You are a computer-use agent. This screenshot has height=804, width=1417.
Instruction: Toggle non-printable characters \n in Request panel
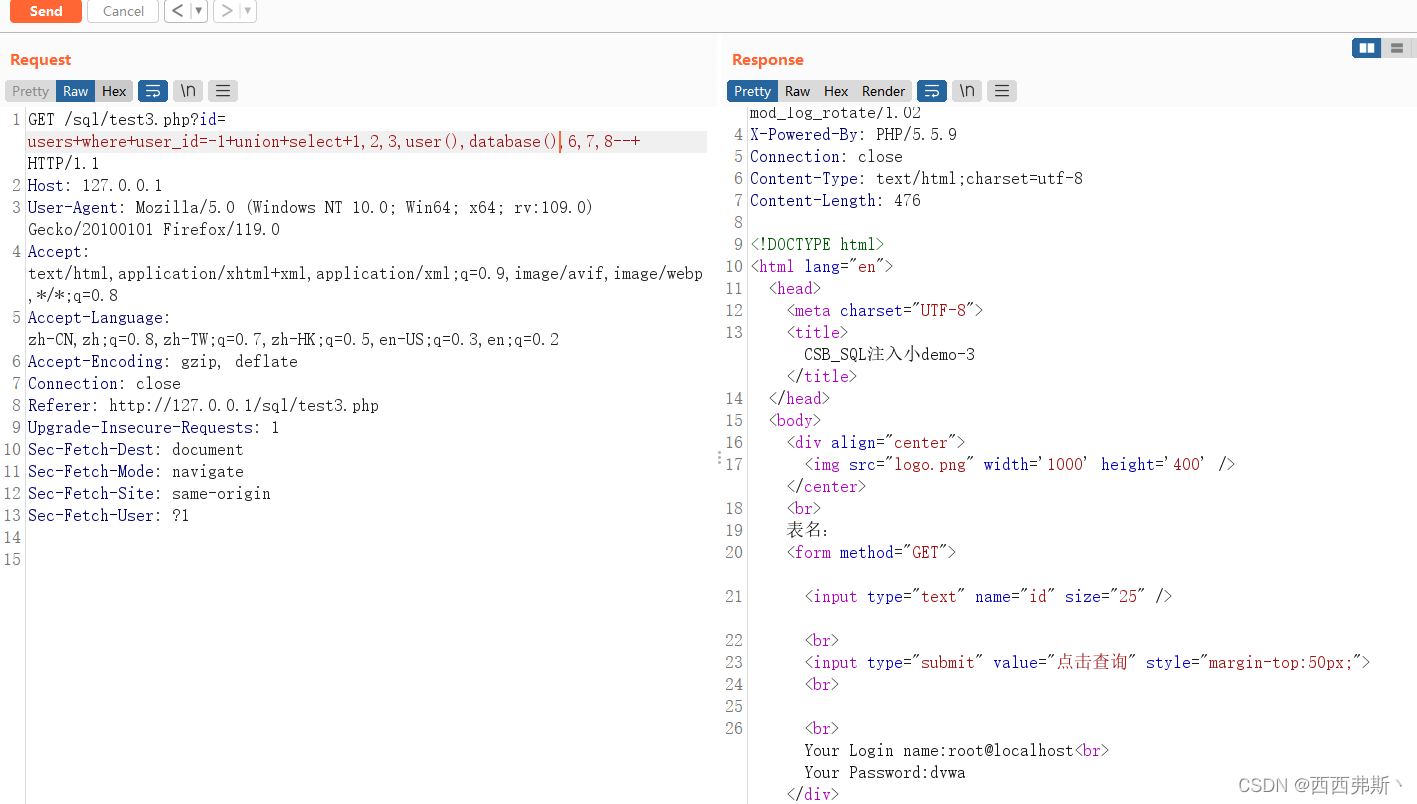[x=187, y=91]
